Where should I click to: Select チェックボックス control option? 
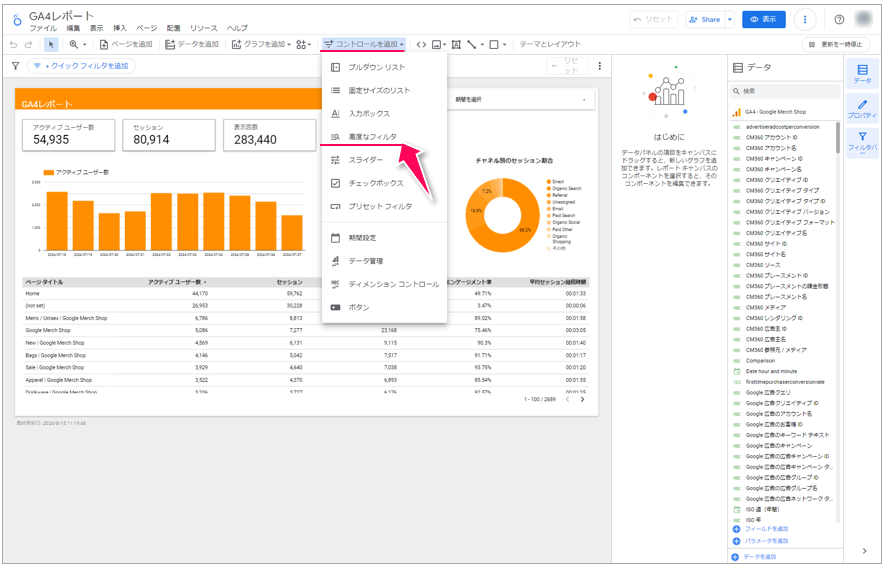pyautogui.click(x=384, y=183)
